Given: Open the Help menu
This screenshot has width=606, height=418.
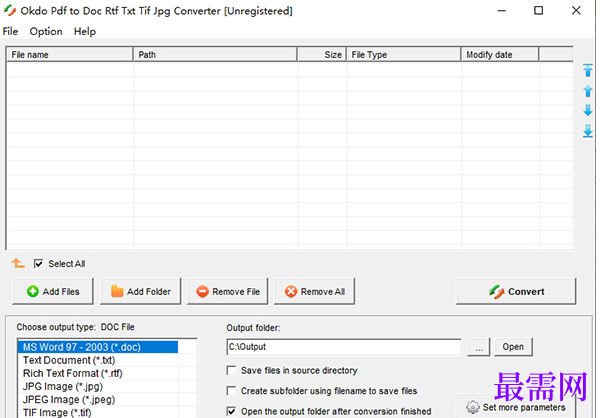Looking at the screenshot, I should [85, 31].
